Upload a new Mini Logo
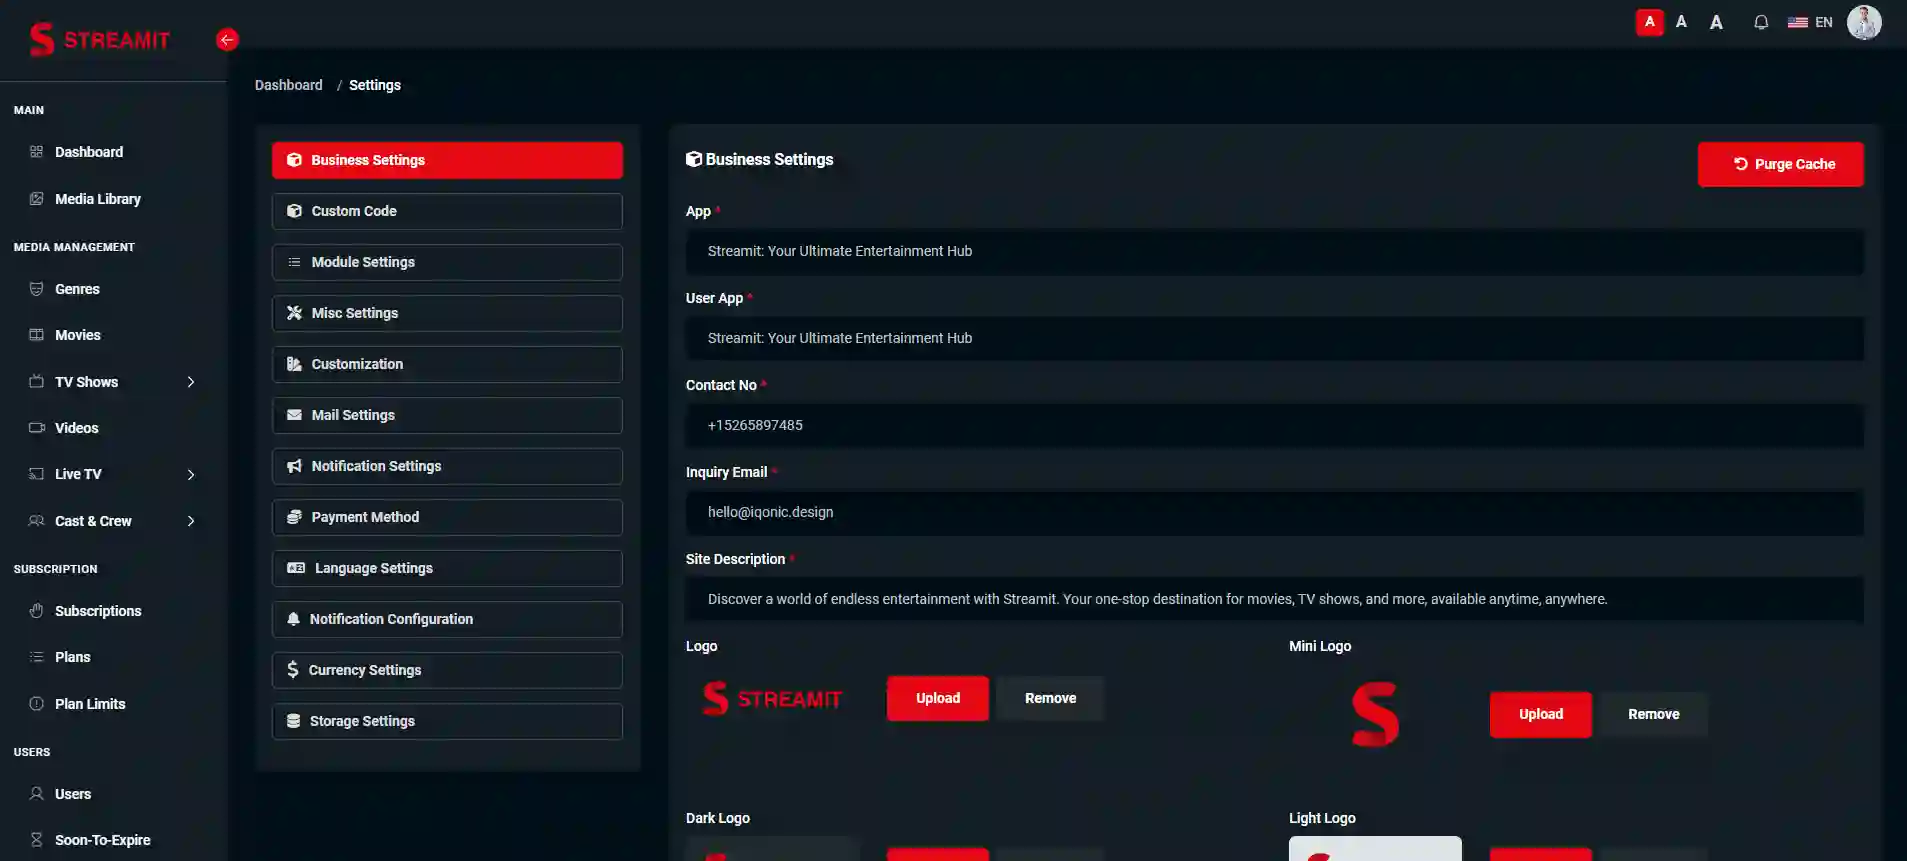This screenshot has height=861, width=1907. 1540,714
